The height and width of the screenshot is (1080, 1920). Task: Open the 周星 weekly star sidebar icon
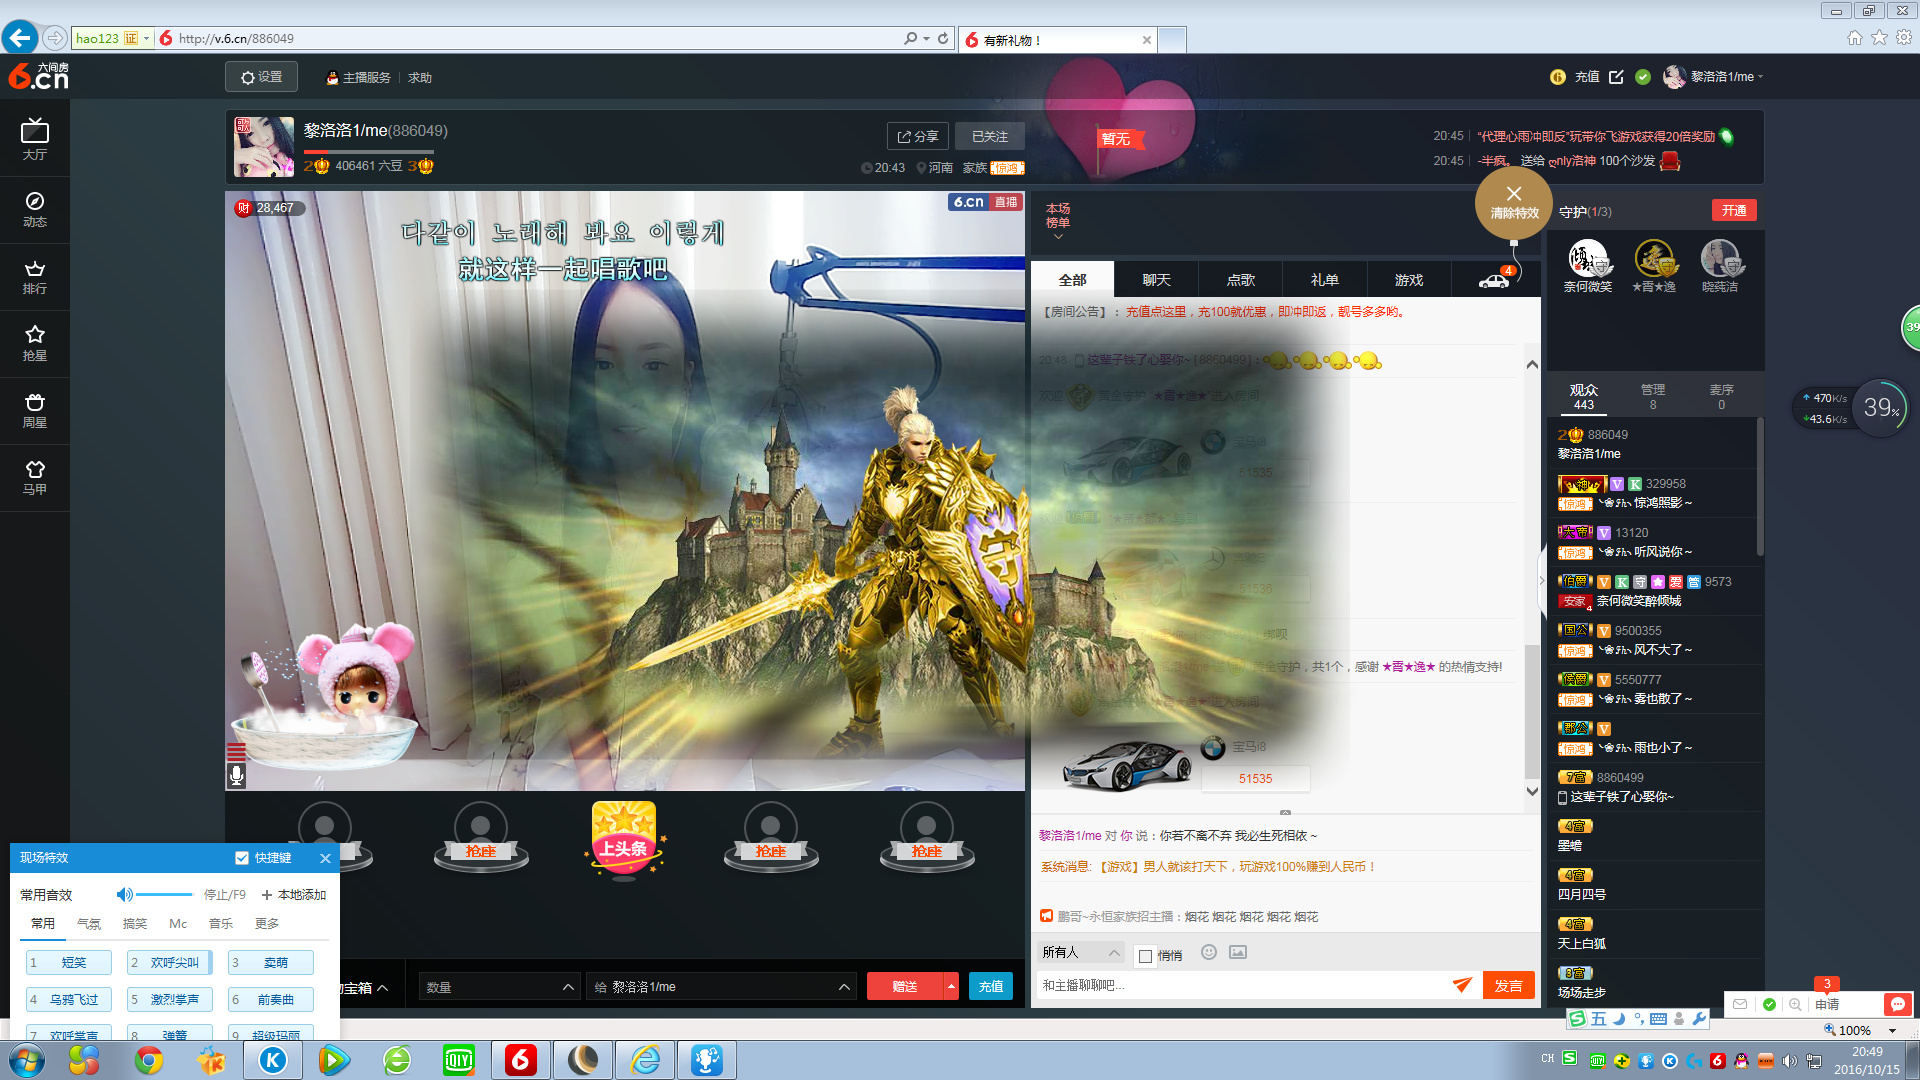click(35, 410)
